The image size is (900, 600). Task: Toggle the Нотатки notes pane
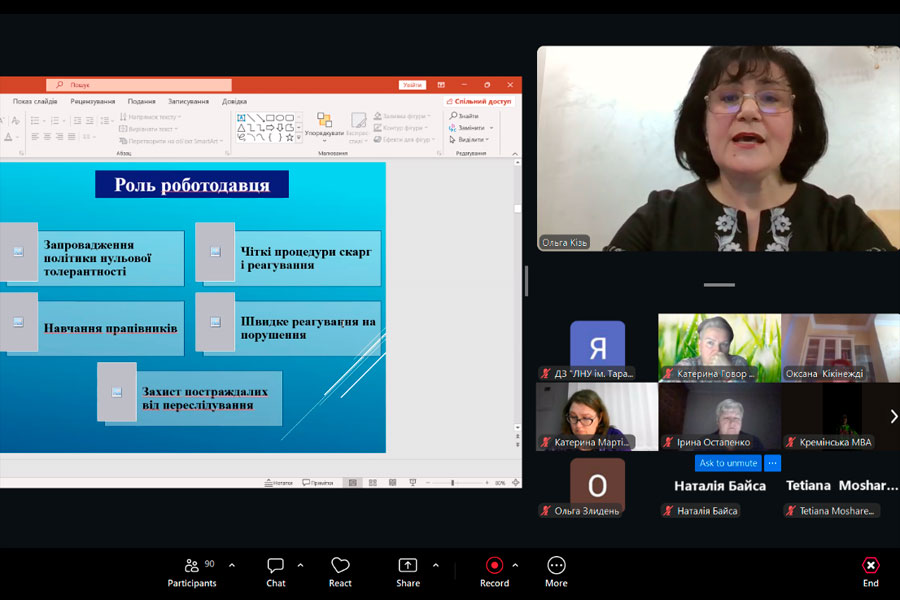point(278,483)
